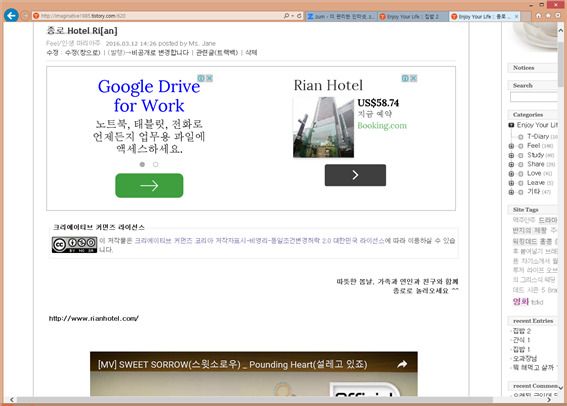This screenshot has height=406, width=567.
Task: Click the 비공개로 변경합니다 link
Action: (160, 53)
